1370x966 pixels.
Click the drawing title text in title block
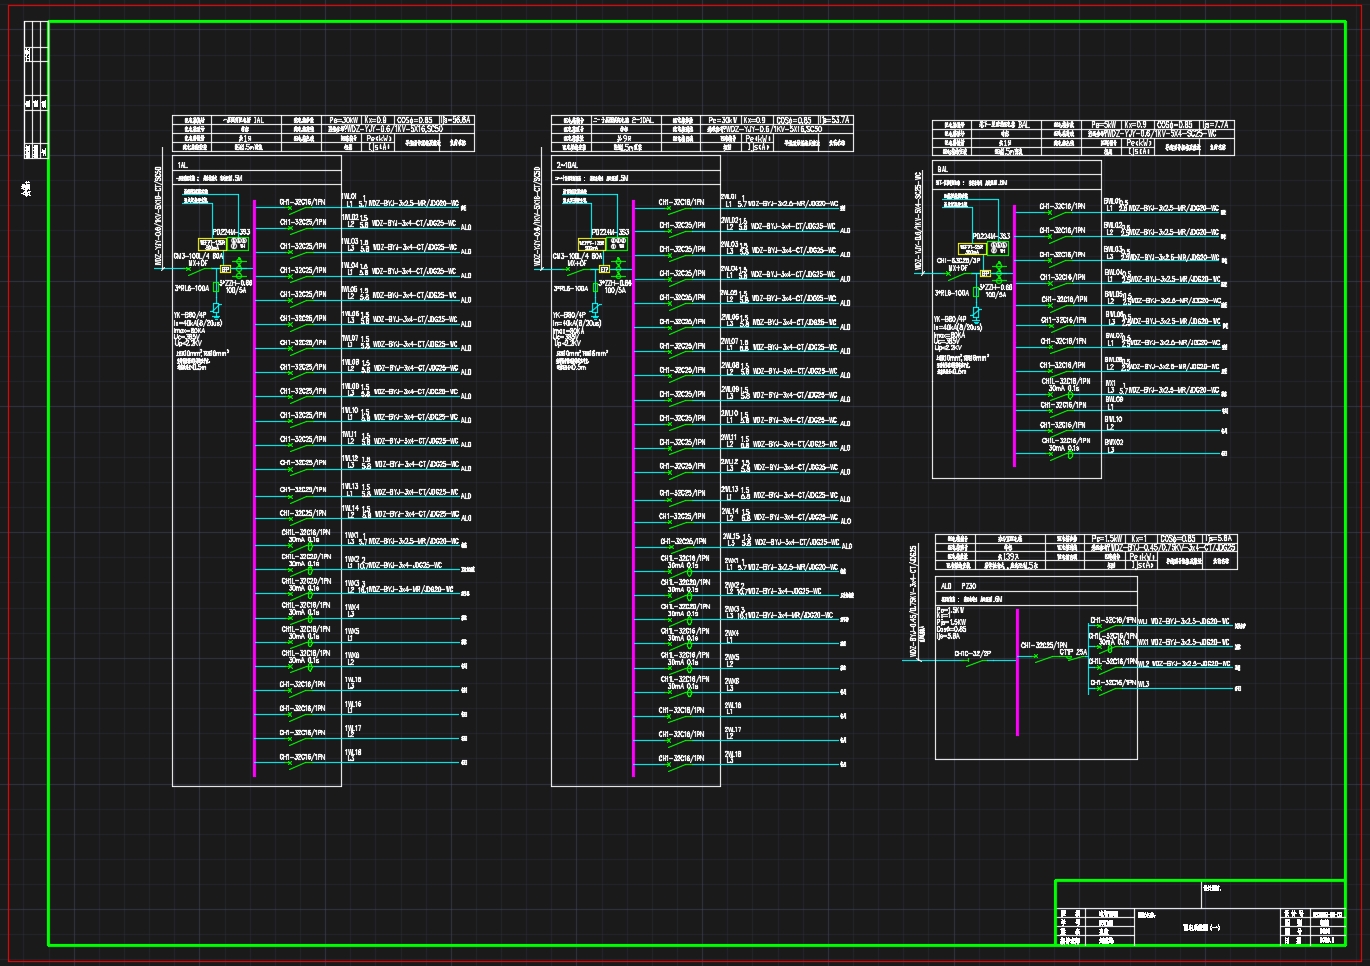click(x=1201, y=928)
